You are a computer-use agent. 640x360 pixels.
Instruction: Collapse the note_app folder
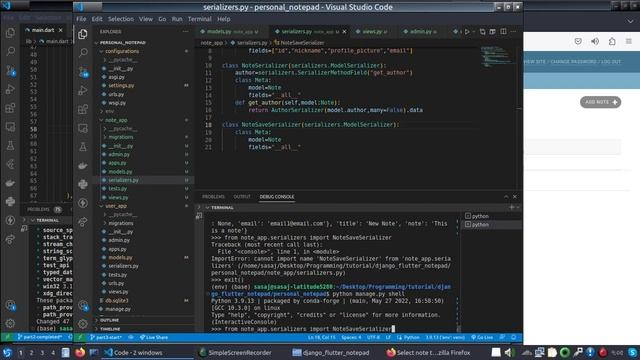(116, 120)
